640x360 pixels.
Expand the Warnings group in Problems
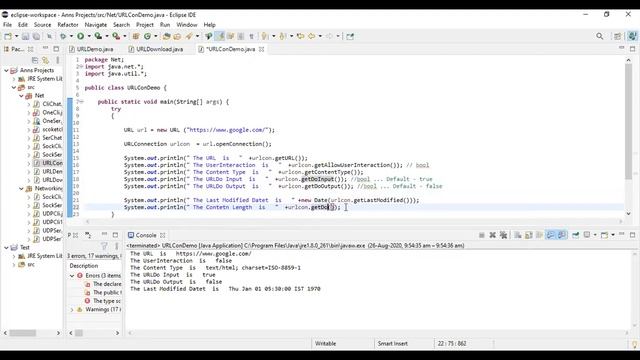click(72, 310)
